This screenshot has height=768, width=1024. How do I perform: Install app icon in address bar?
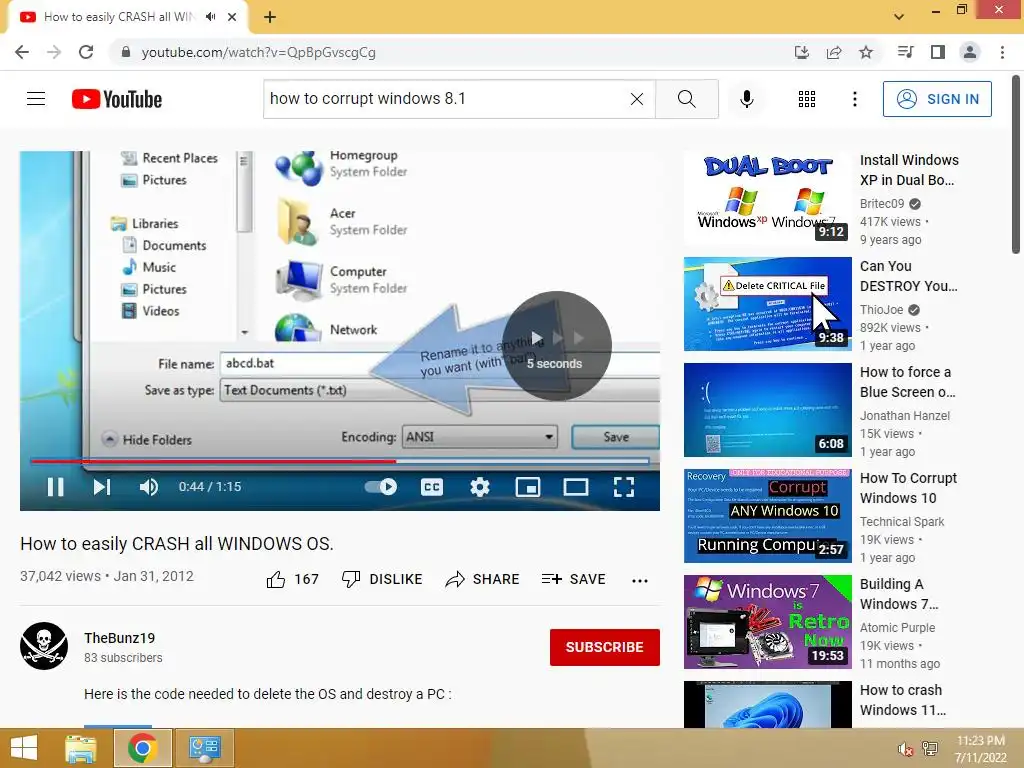pos(801,52)
